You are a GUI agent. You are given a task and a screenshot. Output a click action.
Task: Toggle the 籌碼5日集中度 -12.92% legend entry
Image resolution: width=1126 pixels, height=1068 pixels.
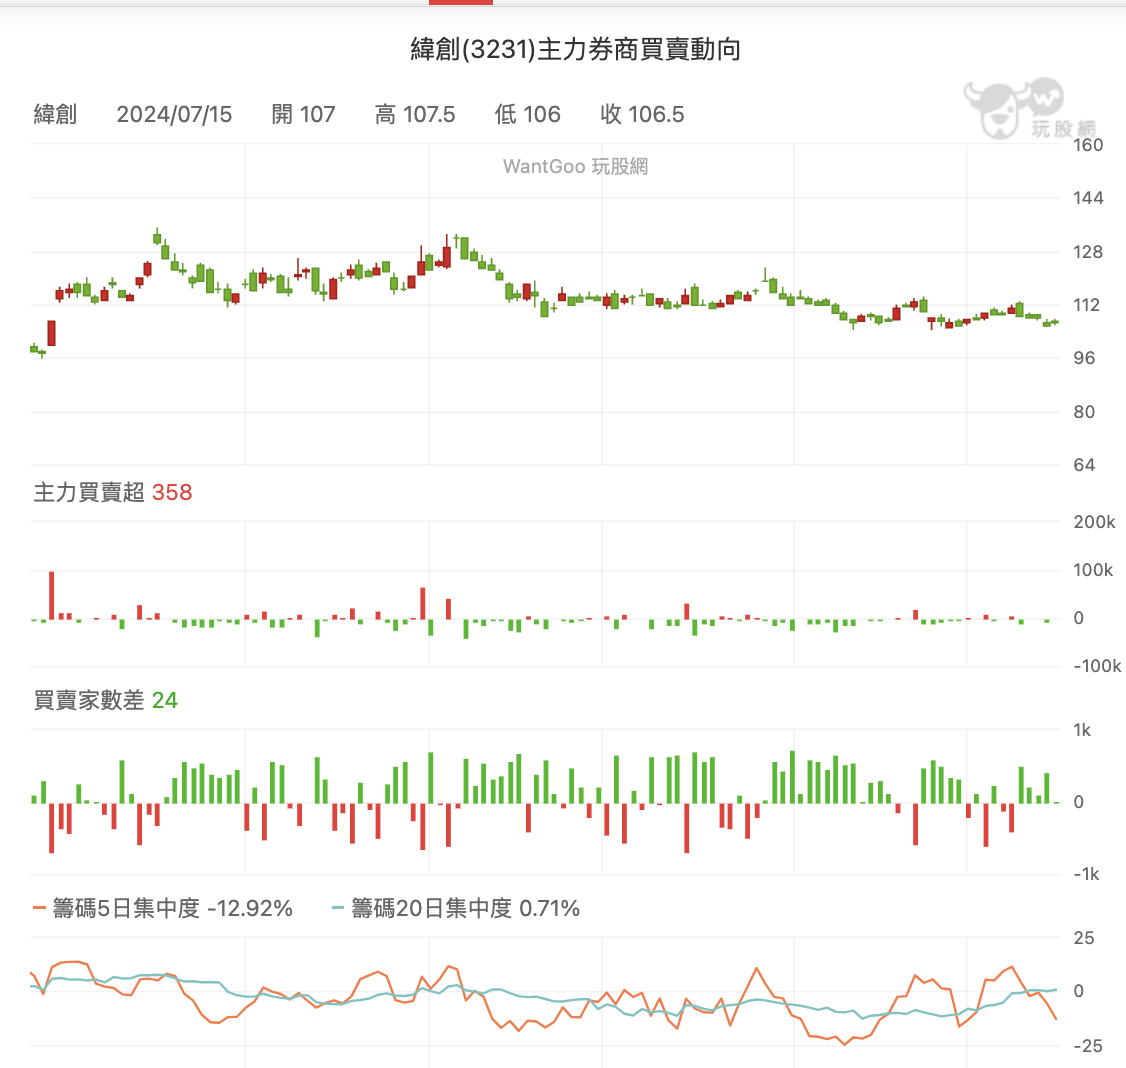point(163,909)
